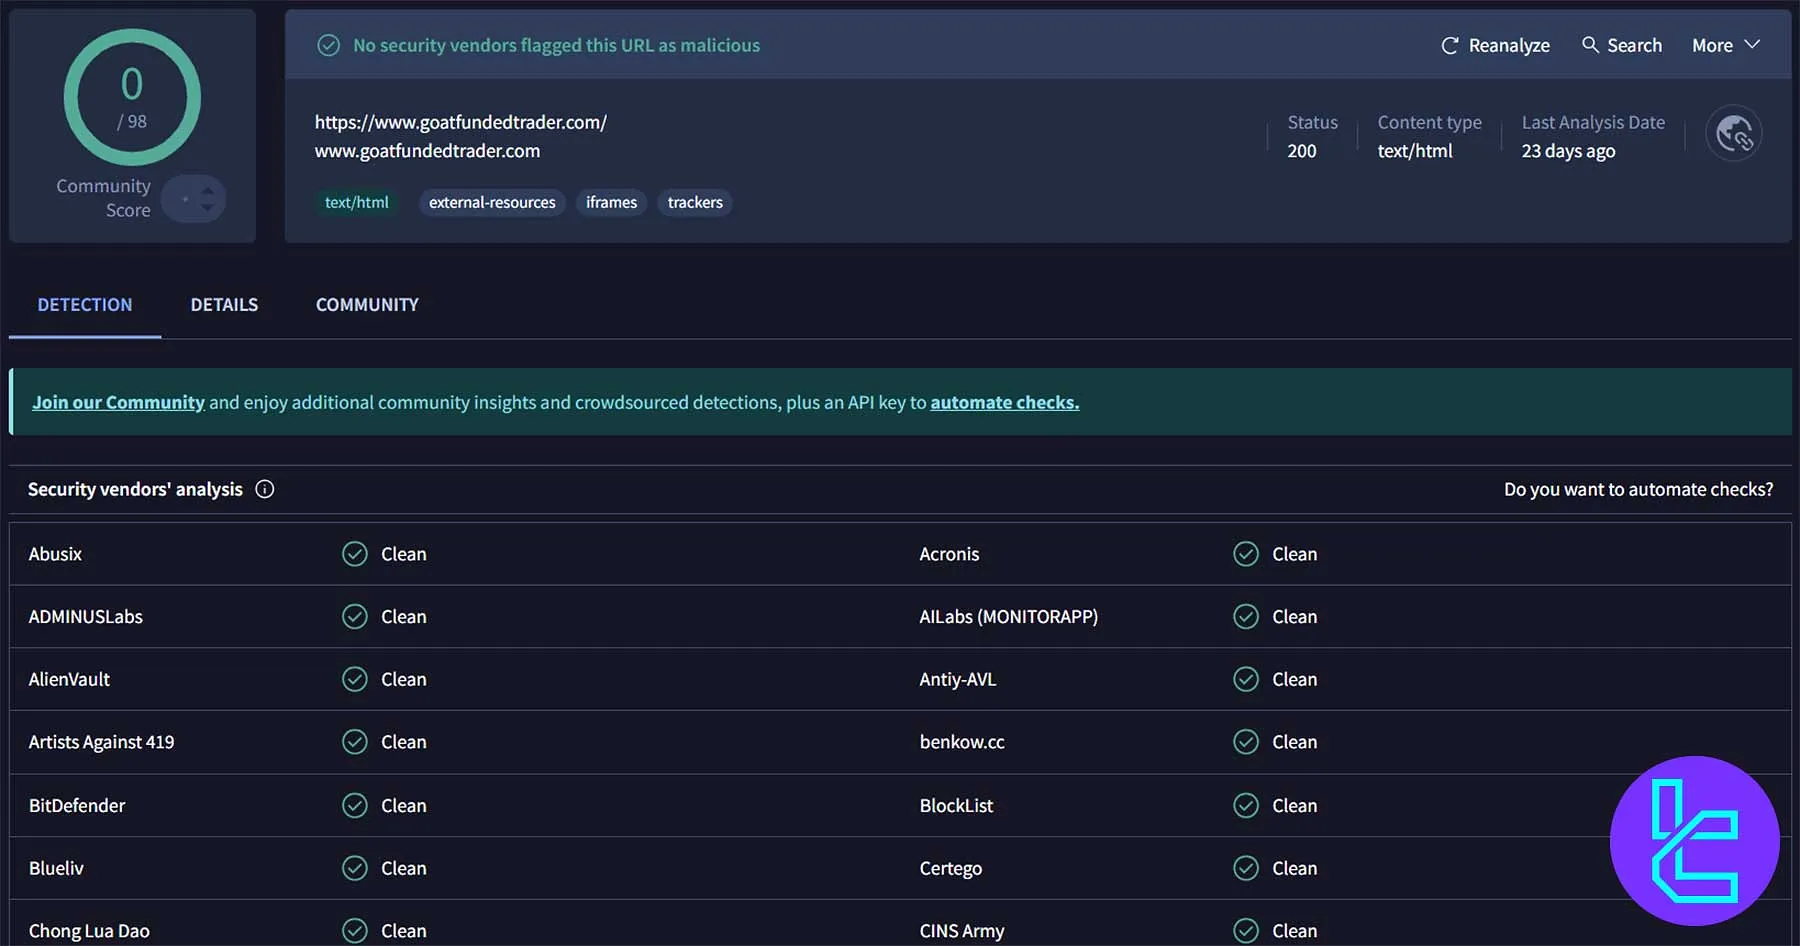Viewport: 1800px width, 946px height.
Task: Click the Clean checkmark beside Certego
Action: [1245, 868]
